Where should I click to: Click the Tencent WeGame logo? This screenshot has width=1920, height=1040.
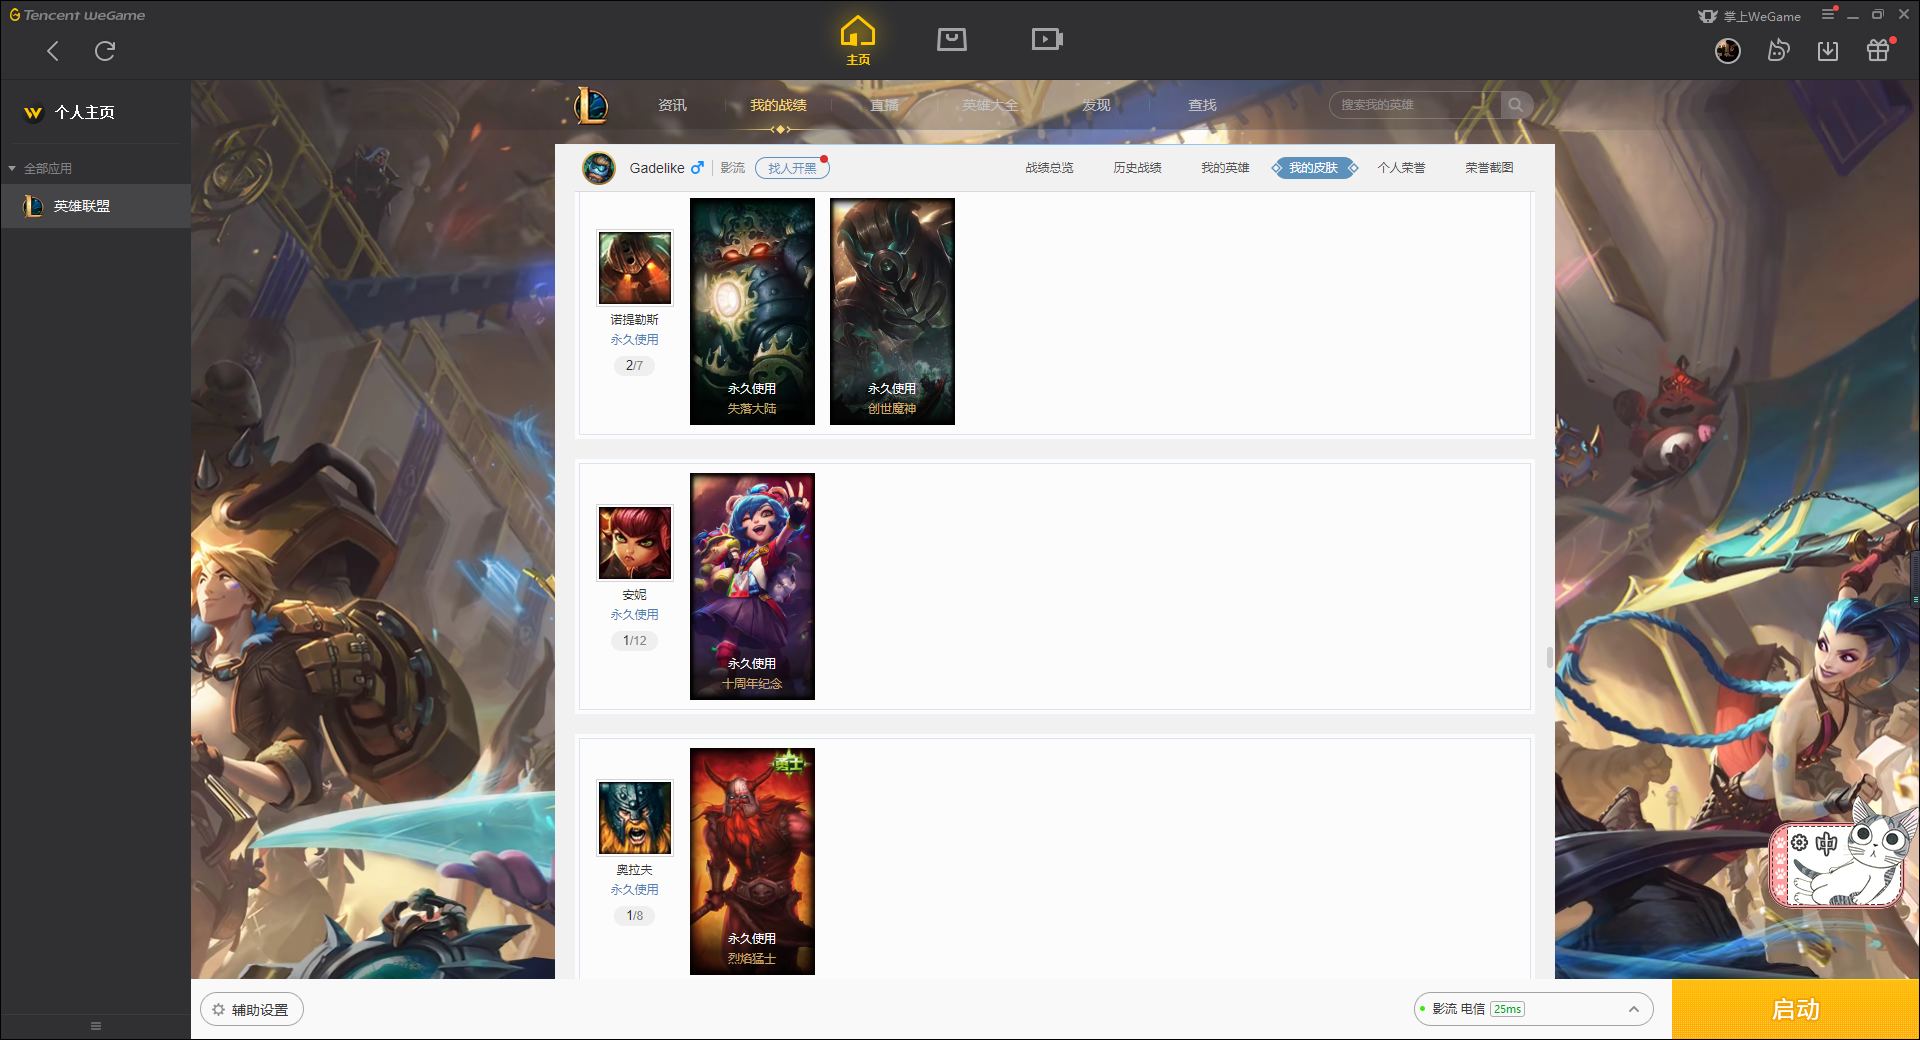[x=77, y=15]
